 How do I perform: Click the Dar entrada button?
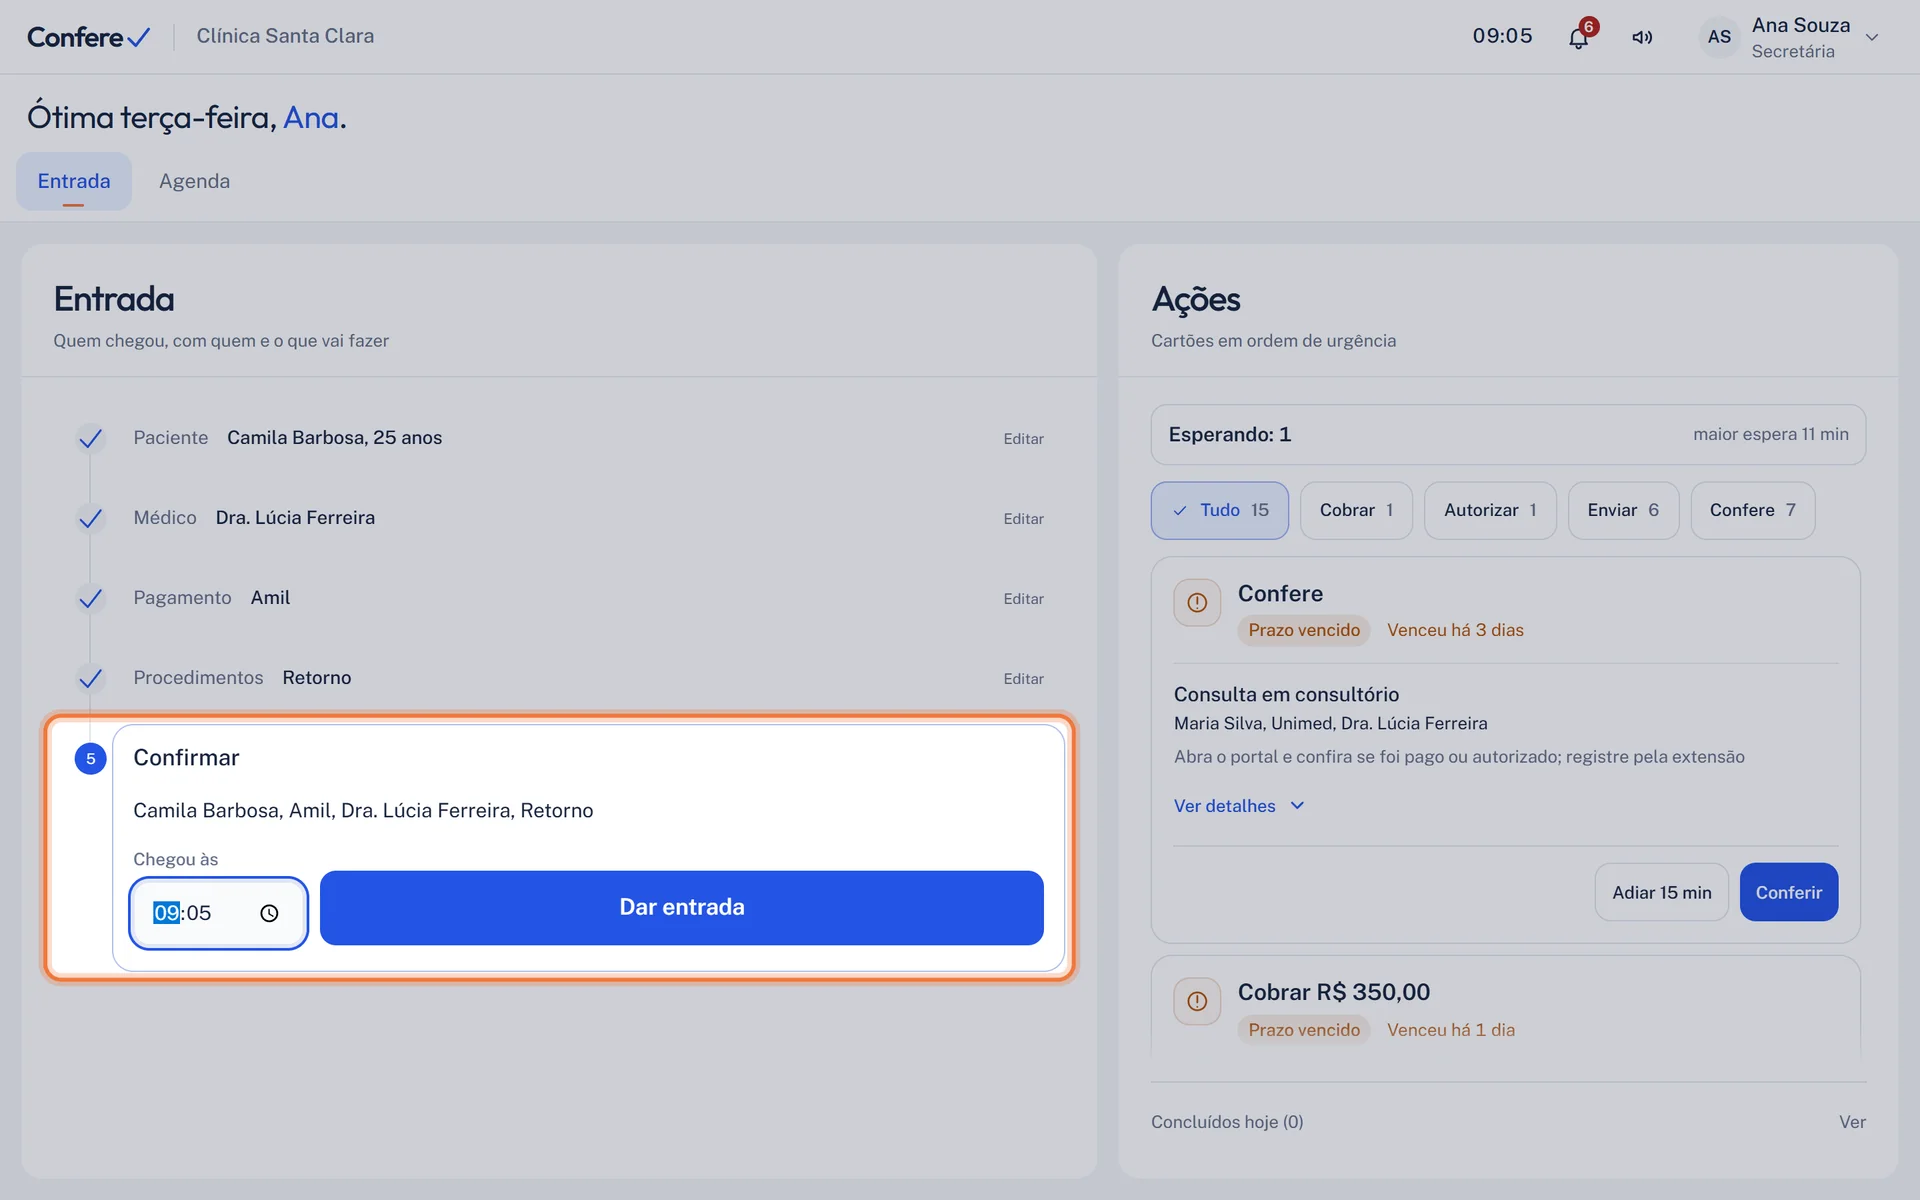pos(682,907)
